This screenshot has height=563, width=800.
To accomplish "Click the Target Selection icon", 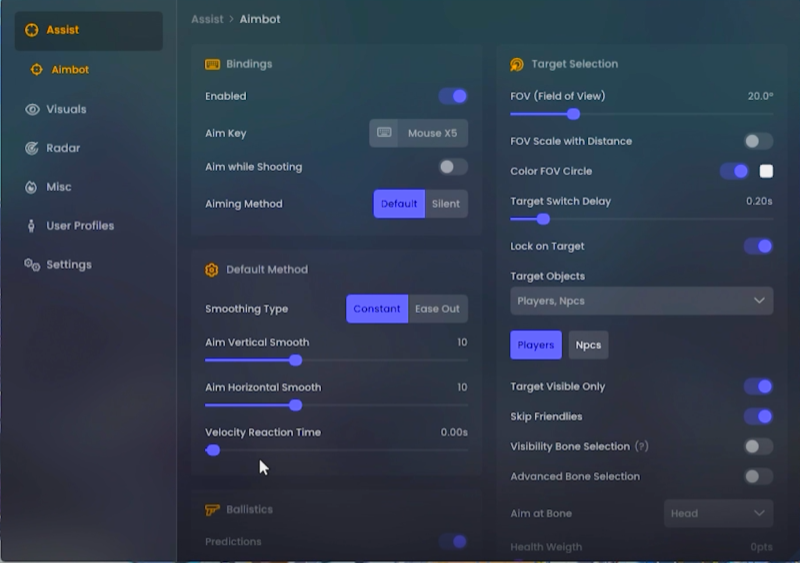I will (517, 64).
